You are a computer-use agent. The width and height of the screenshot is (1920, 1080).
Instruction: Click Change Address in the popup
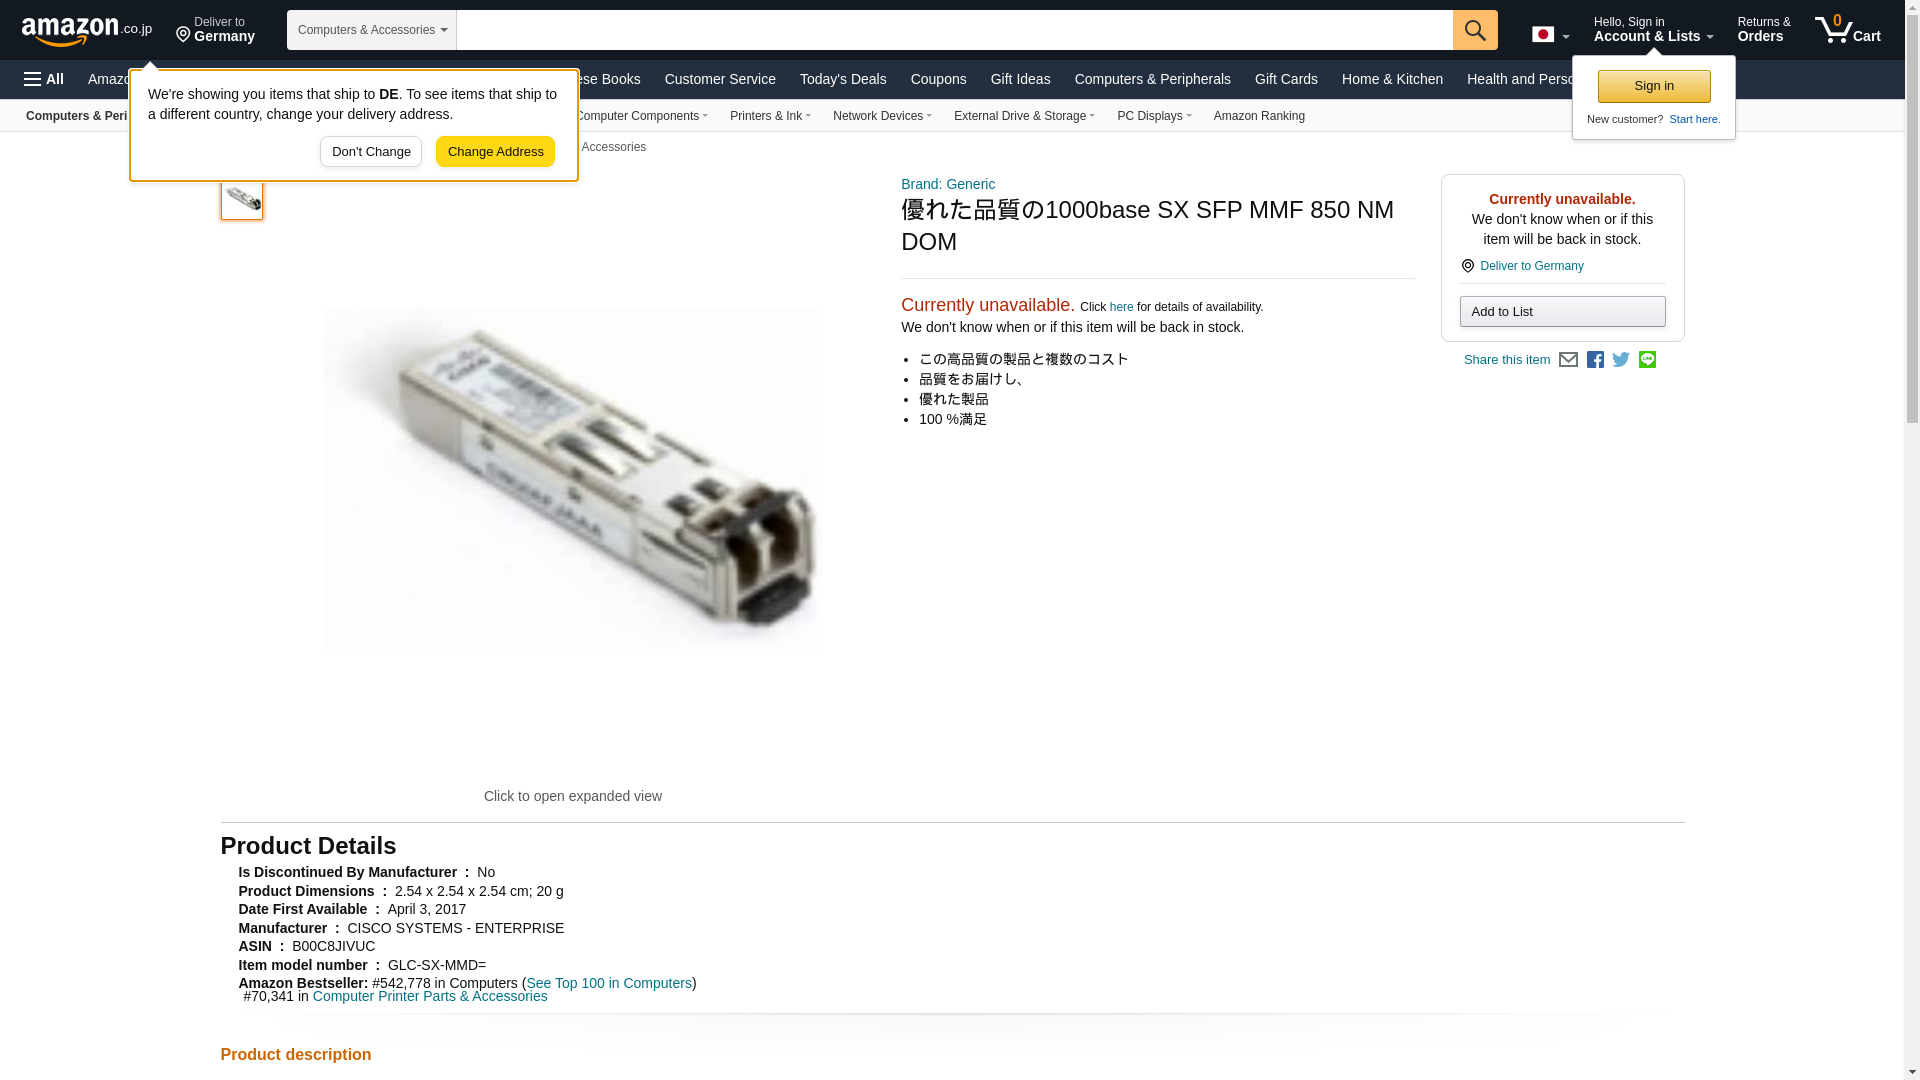click(495, 152)
